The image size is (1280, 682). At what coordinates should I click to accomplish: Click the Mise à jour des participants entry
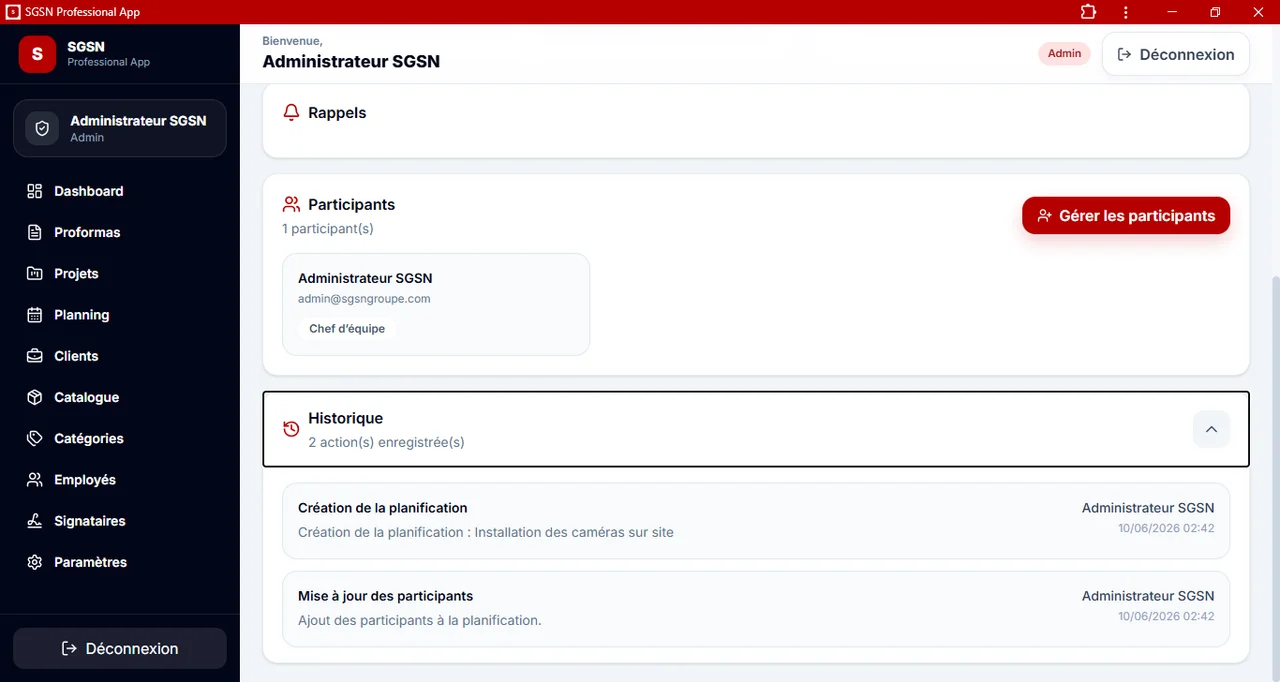(756, 608)
